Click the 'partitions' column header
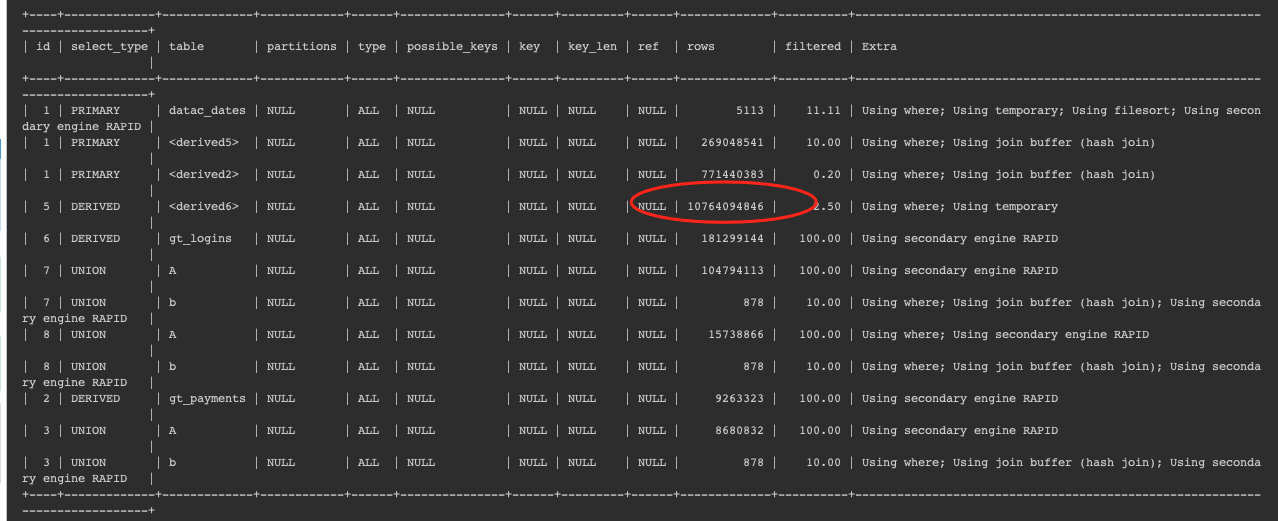 (301, 47)
